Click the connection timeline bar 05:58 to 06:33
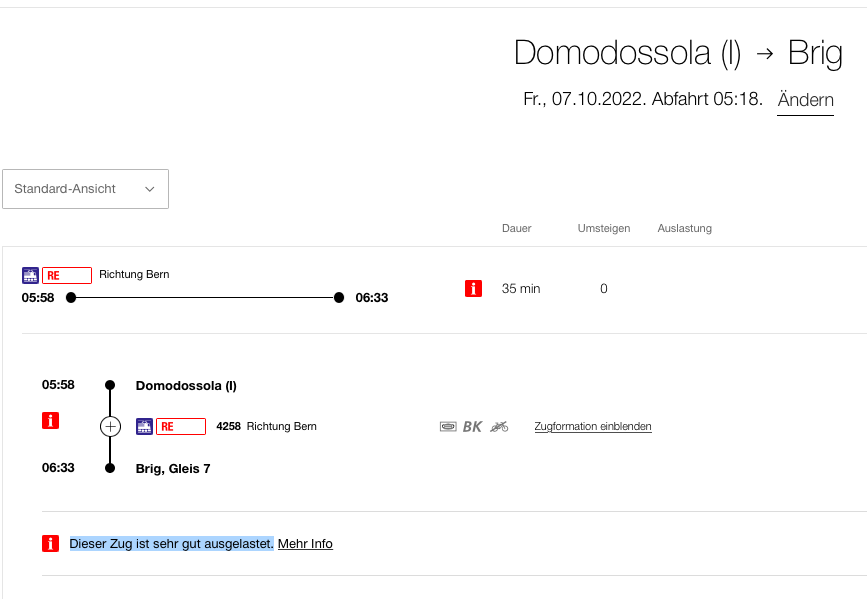Screen dimensions: 867x599 (205, 298)
